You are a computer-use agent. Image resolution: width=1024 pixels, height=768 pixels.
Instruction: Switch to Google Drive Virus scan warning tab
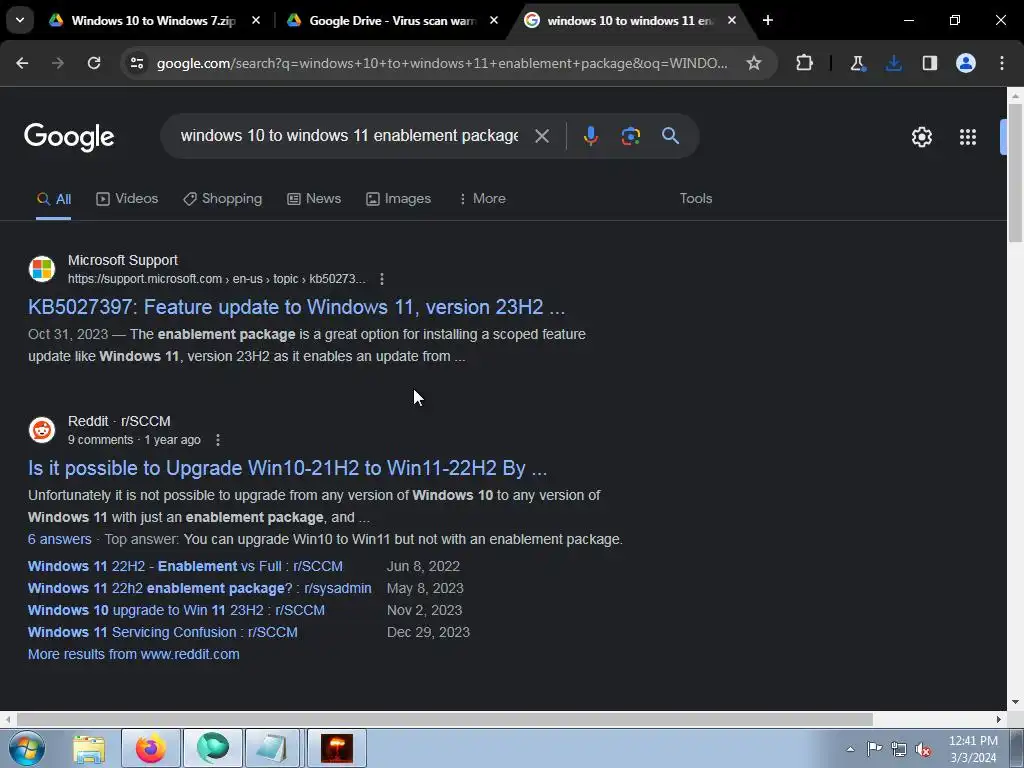(x=392, y=20)
